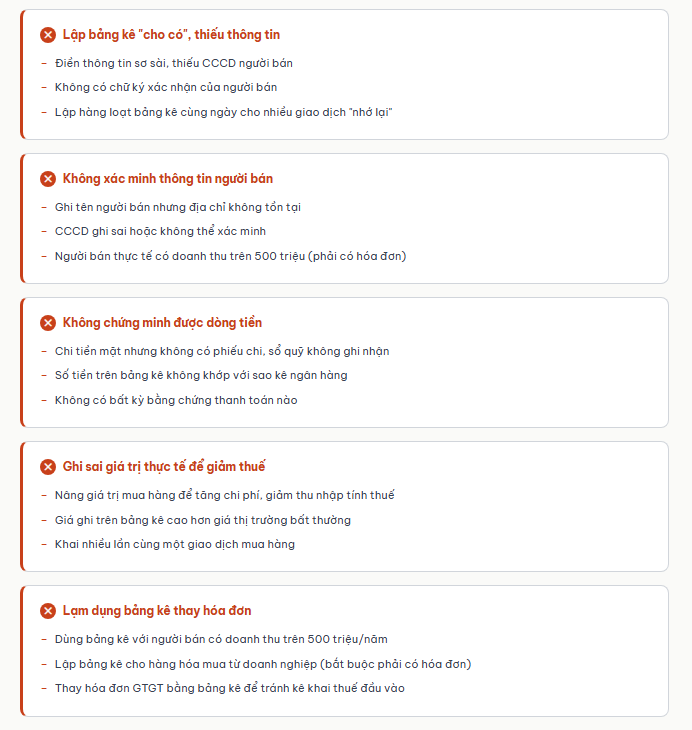692x730 pixels.
Task: Click the X icon by "Ghi sai giá trị thực tế"
Action: [x=48, y=467]
